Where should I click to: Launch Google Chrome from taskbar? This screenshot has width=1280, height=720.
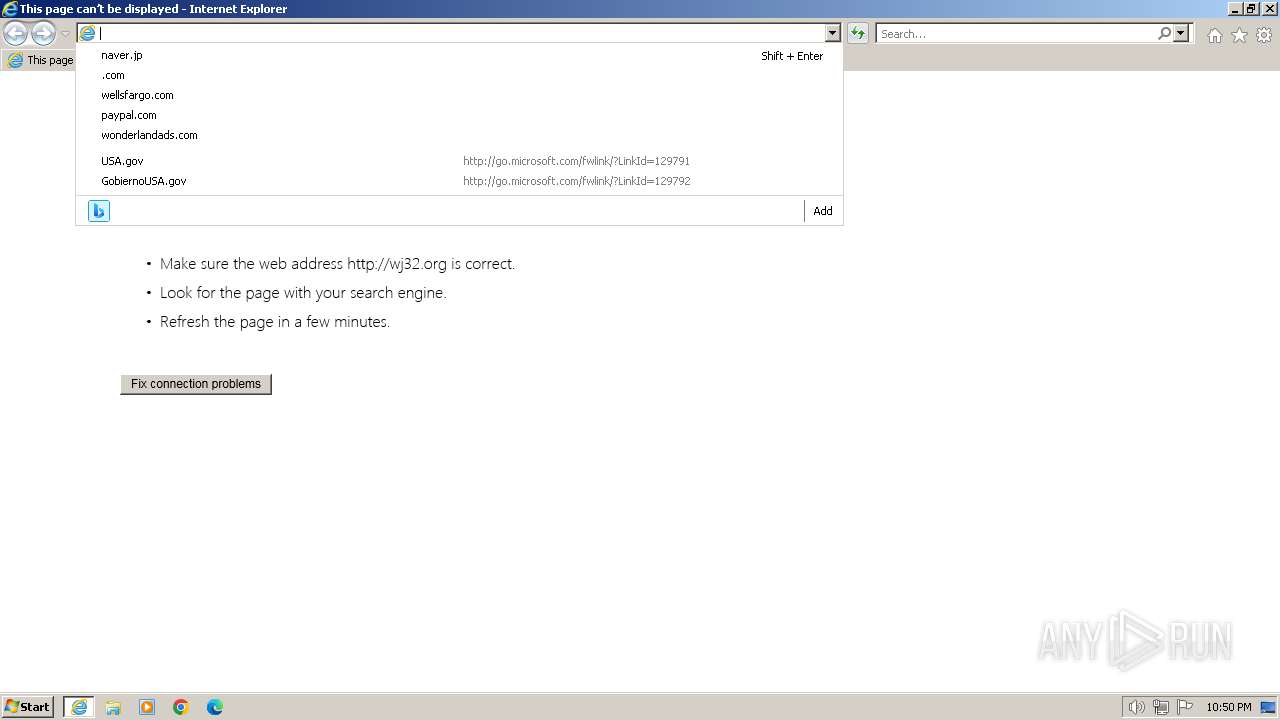(x=181, y=707)
